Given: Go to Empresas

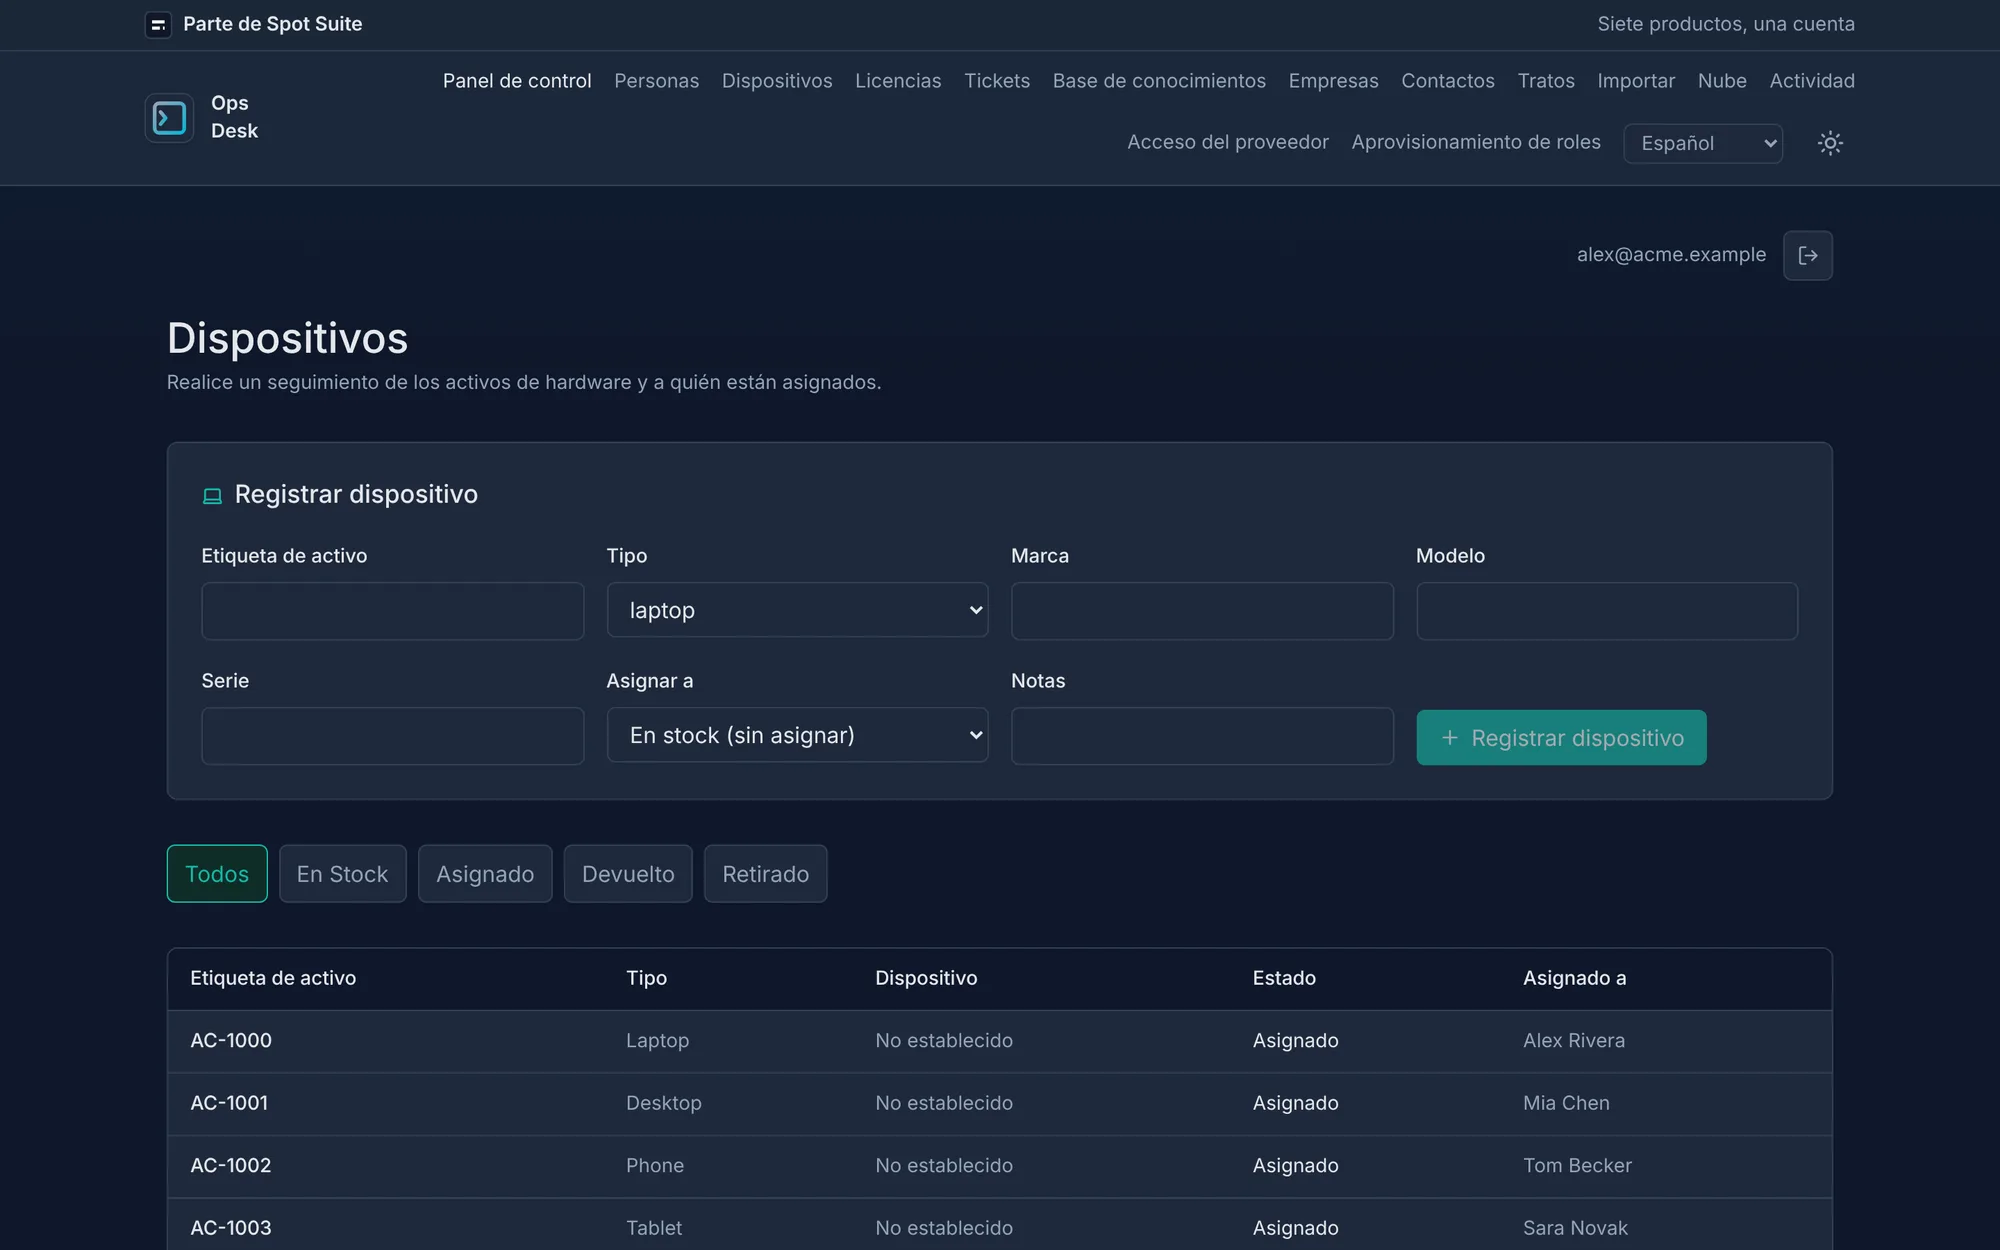Looking at the screenshot, I should pyautogui.click(x=1333, y=81).
